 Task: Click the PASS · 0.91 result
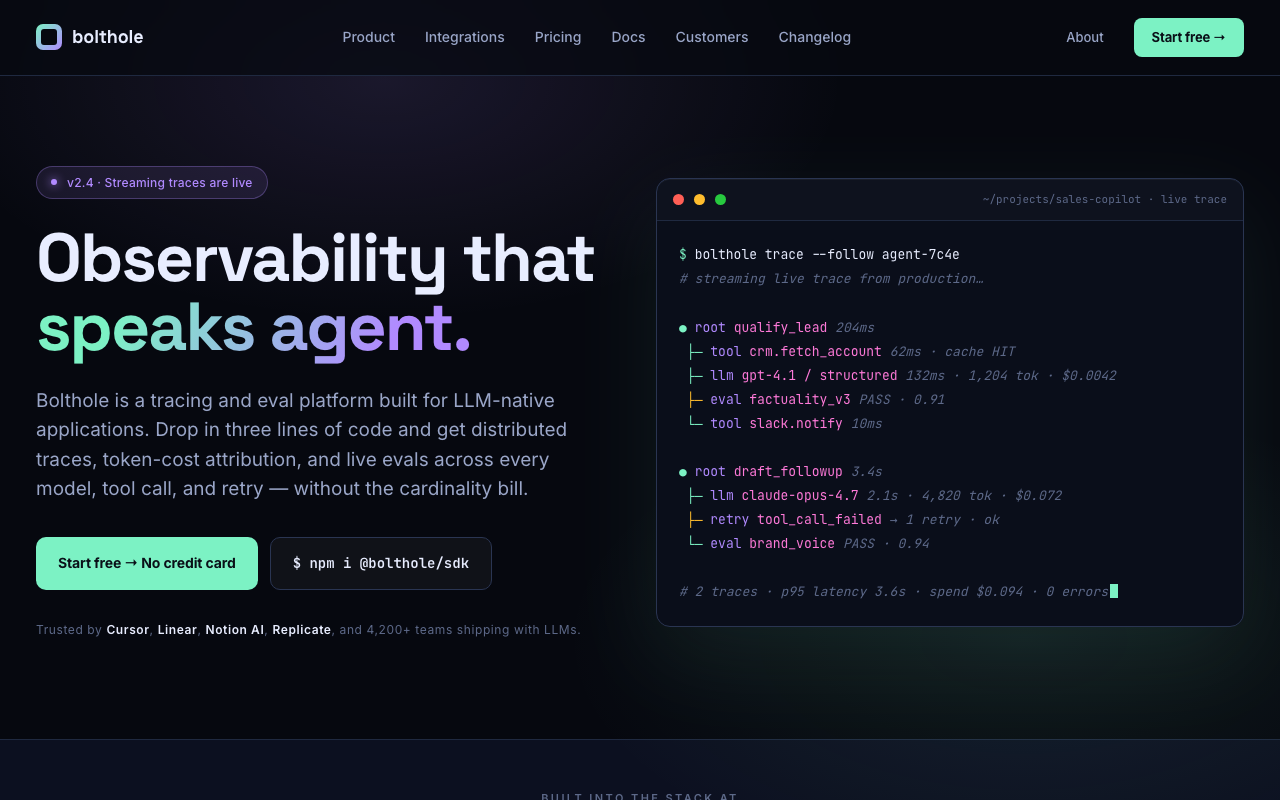[902, 399]
